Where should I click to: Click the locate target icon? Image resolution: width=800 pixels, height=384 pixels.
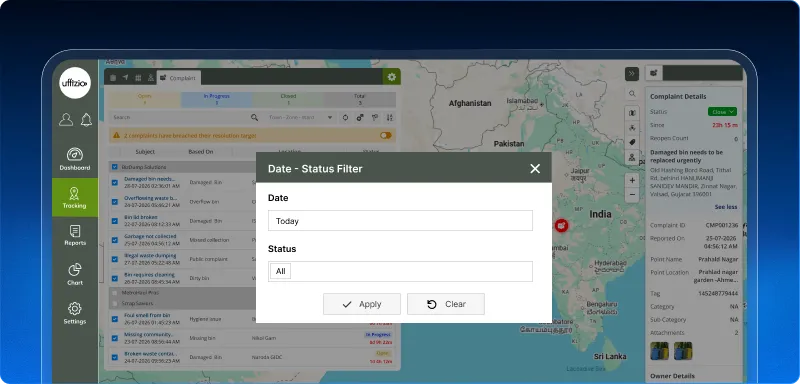(345, 118)
